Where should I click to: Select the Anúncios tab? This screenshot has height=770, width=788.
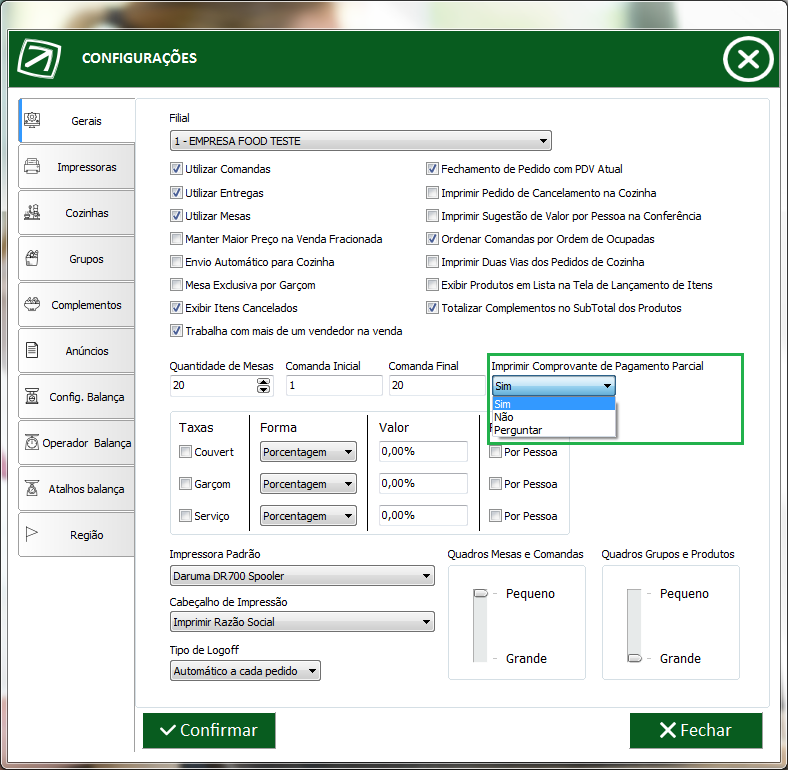(x=76, y=351)
